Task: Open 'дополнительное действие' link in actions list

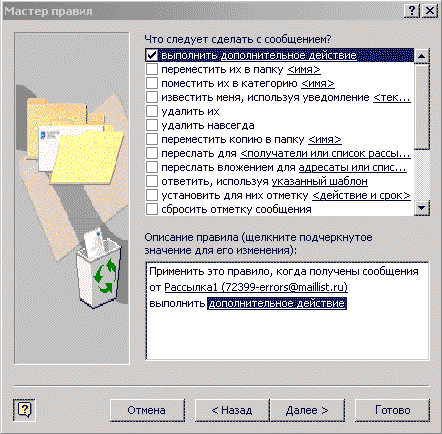Action: [x=289, y=55]
